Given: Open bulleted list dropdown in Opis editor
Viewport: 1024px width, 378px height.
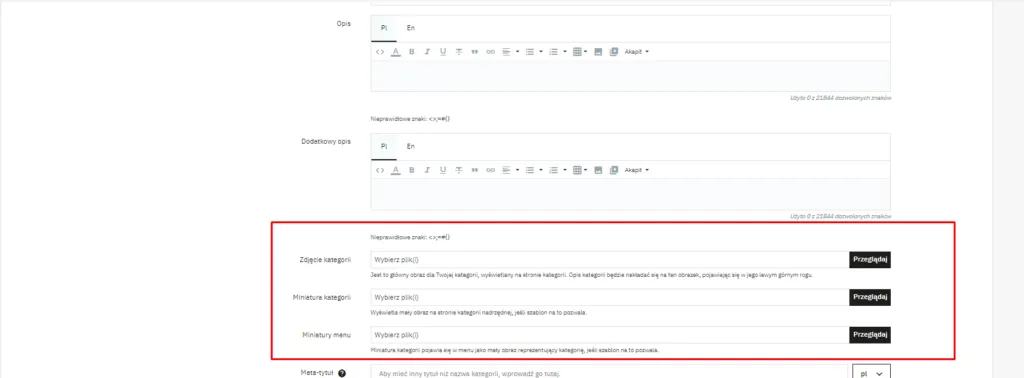Looking at the screenshot, I should (534, 52).
